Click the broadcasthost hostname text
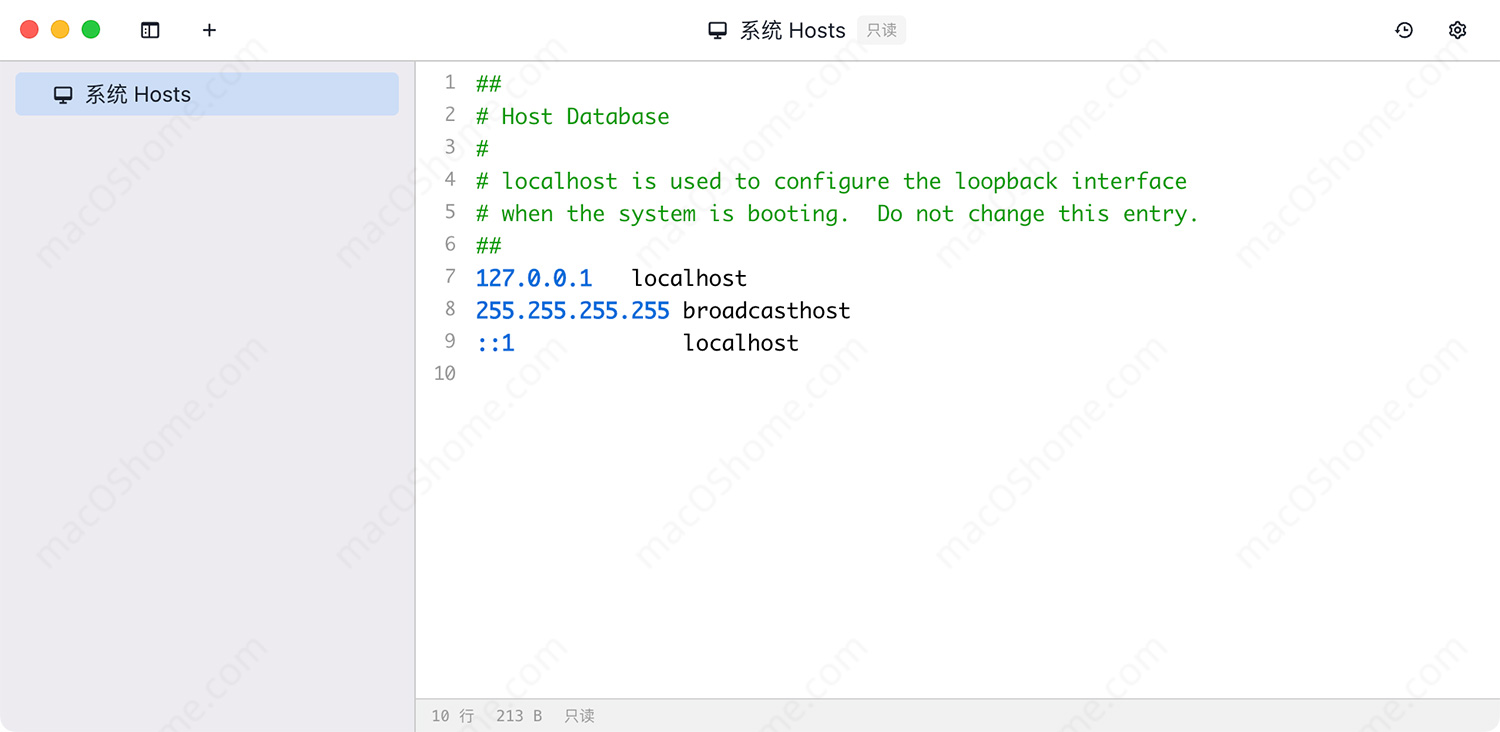 766,311
